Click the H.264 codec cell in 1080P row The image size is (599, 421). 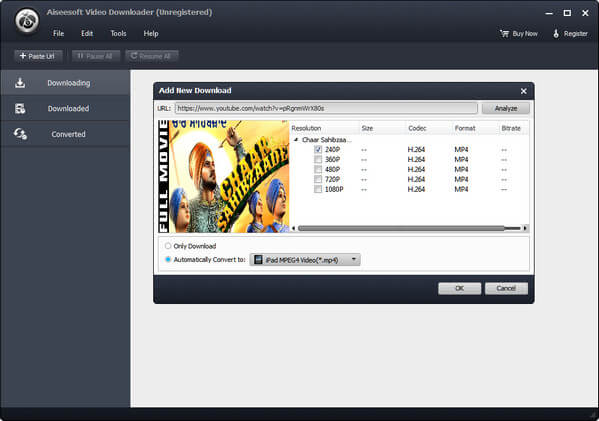(x=416, y=189)
